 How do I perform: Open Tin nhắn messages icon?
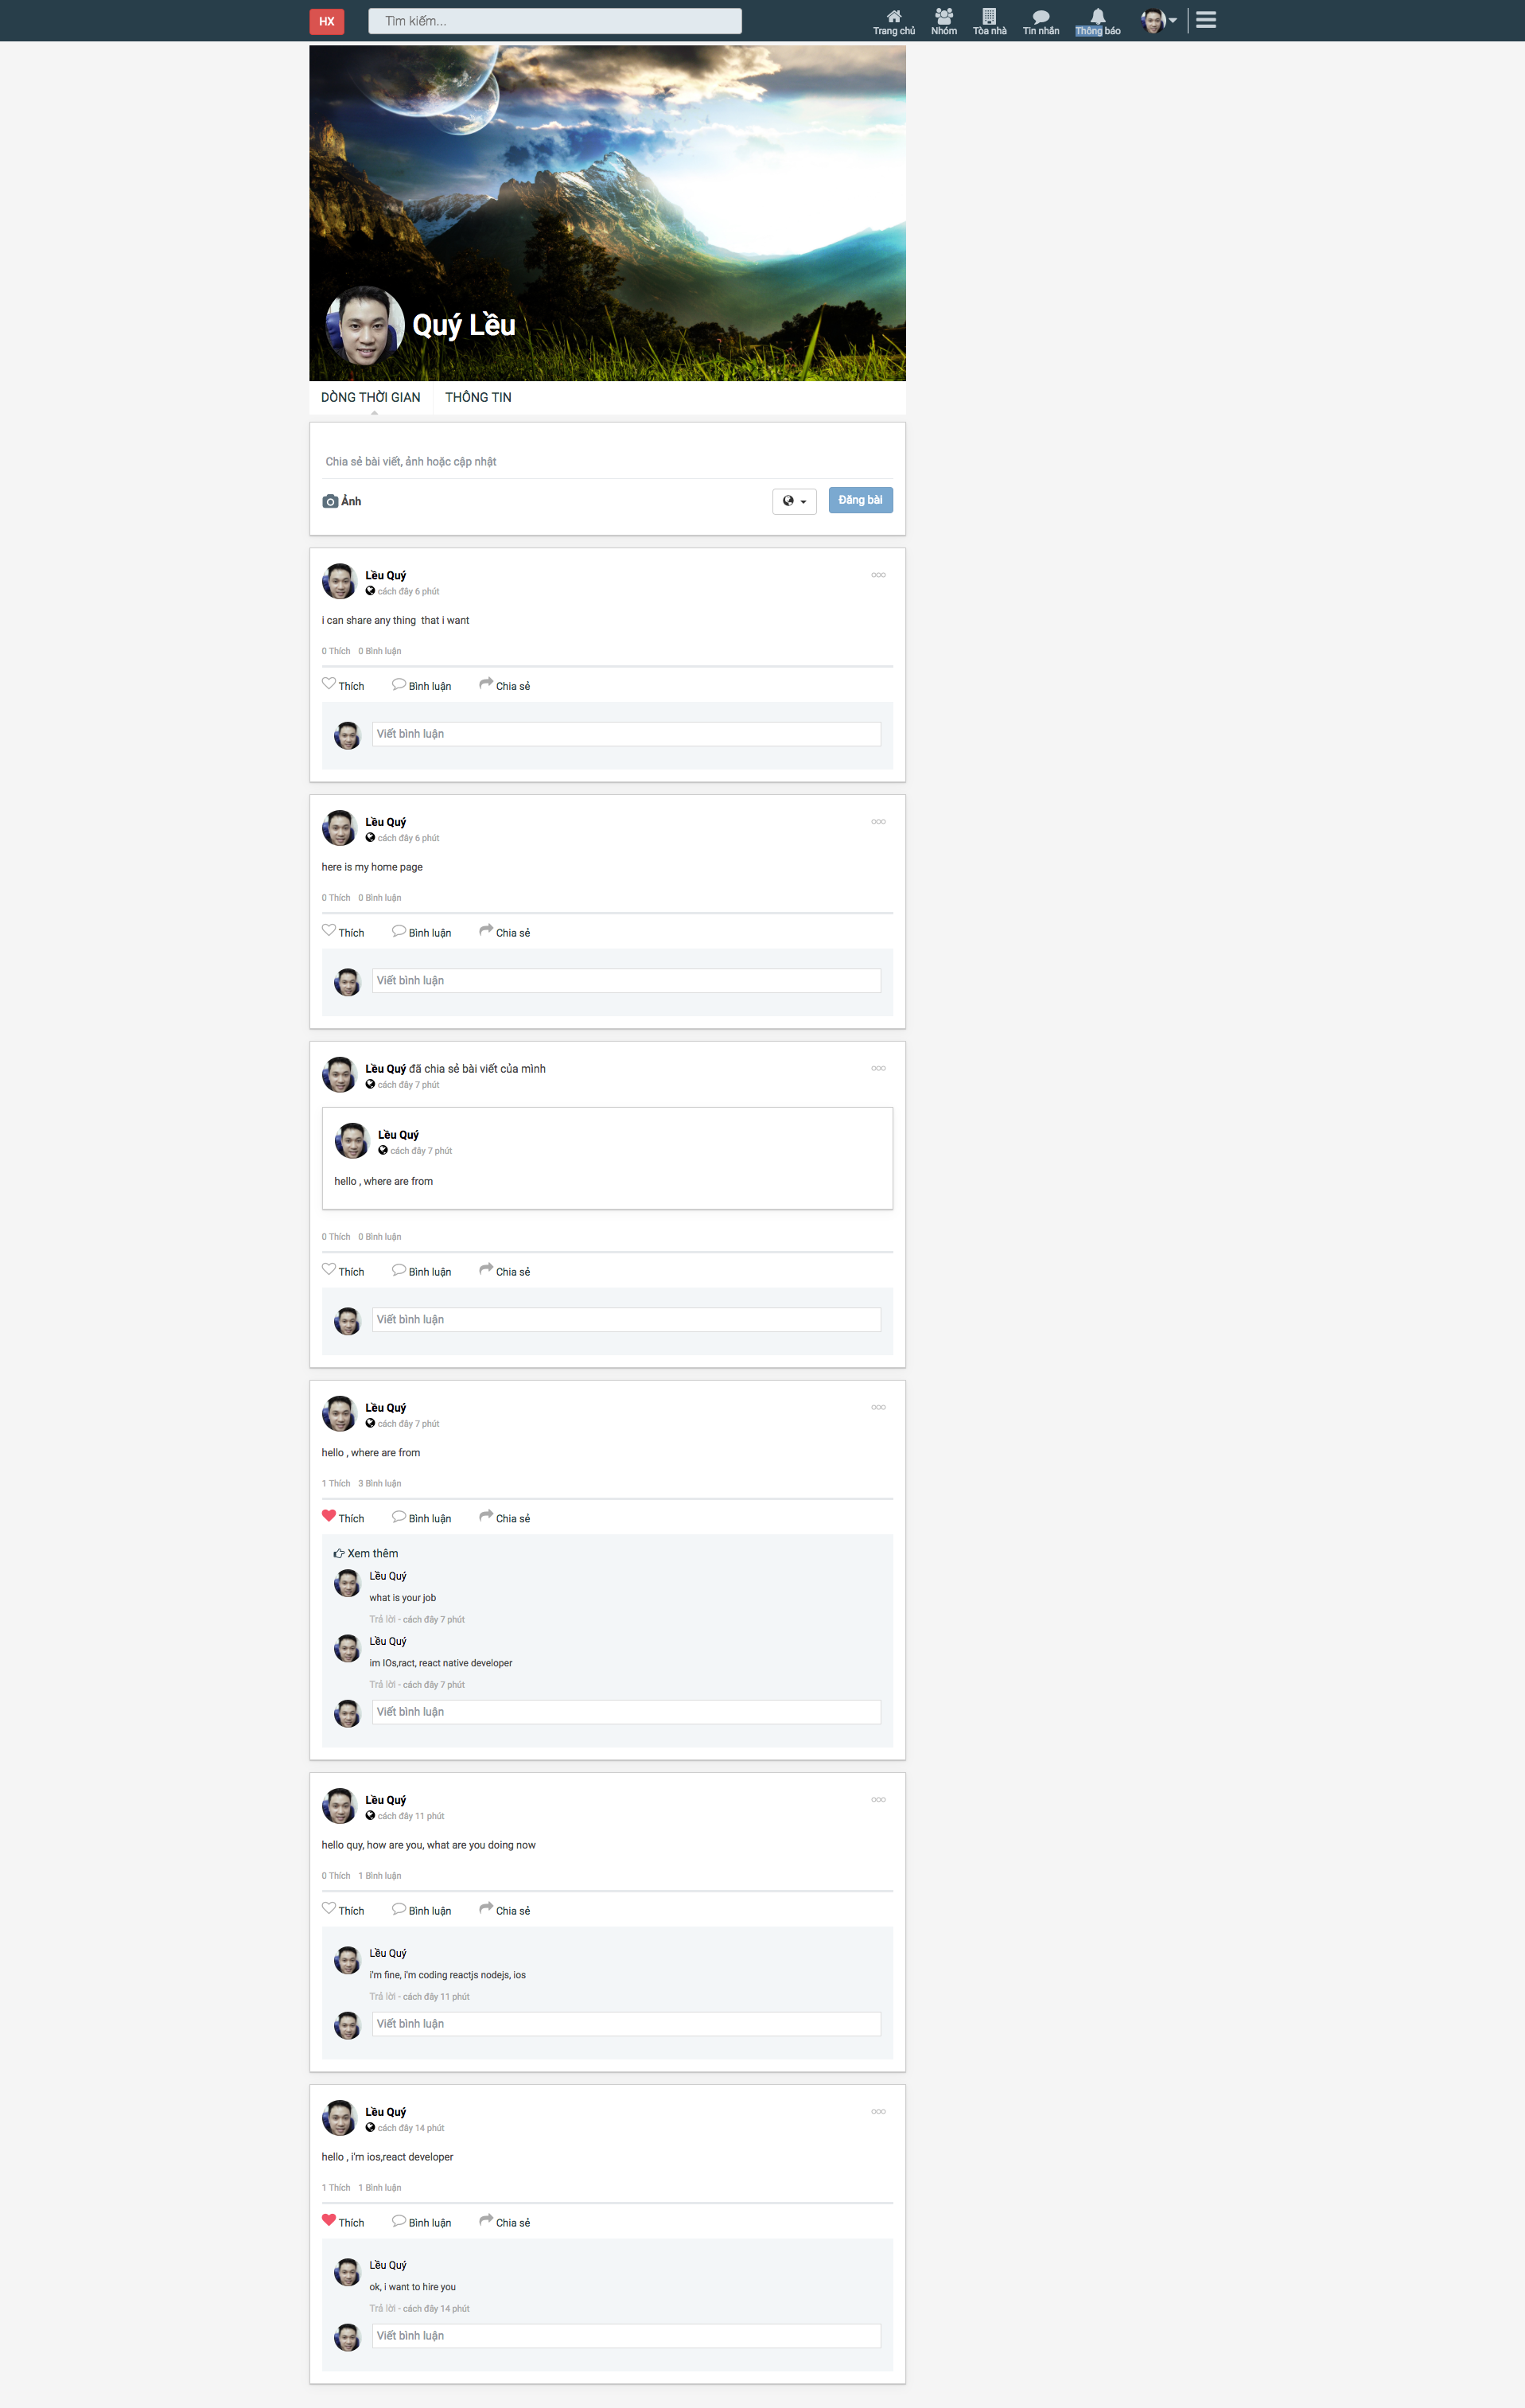1040,17
